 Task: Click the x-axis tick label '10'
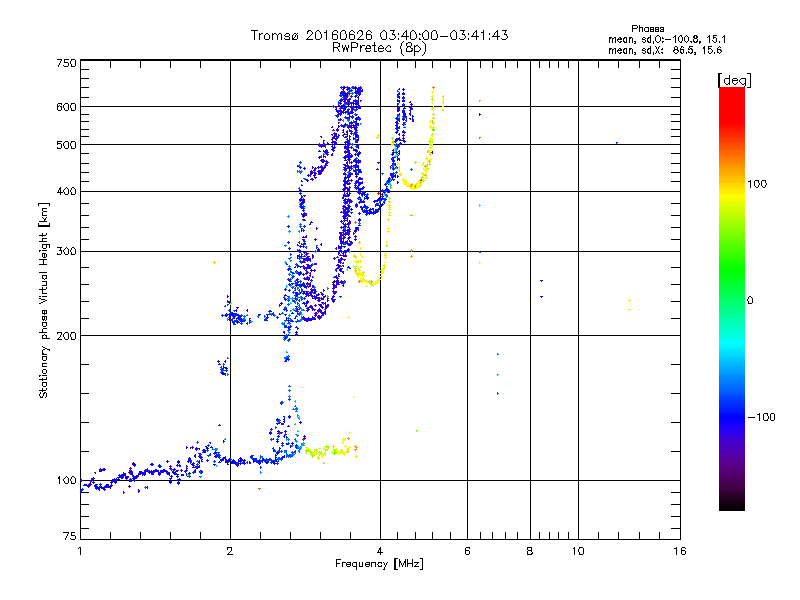pyautogui.click(x=578, y=551)
